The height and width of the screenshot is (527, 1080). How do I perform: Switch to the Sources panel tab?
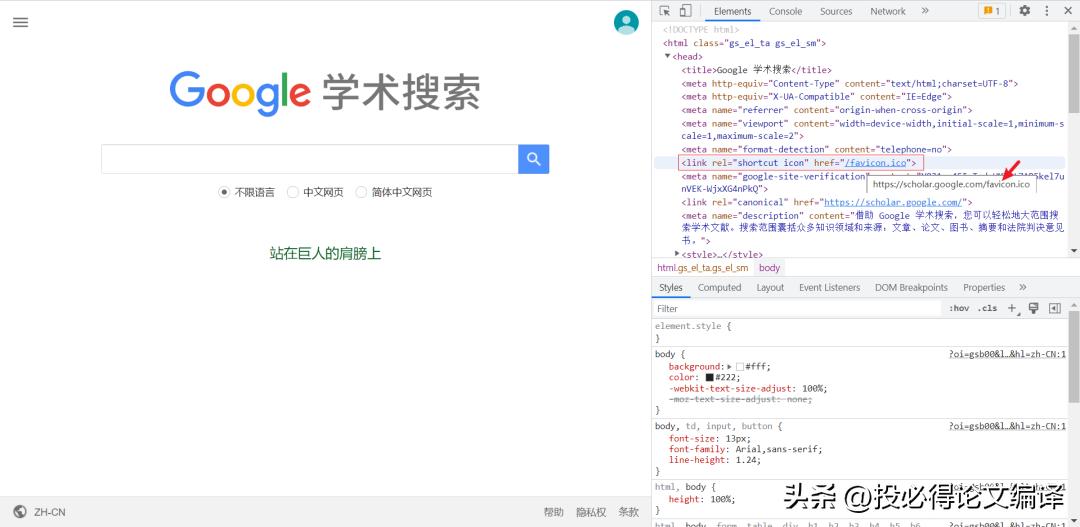(x=836, y=11)
